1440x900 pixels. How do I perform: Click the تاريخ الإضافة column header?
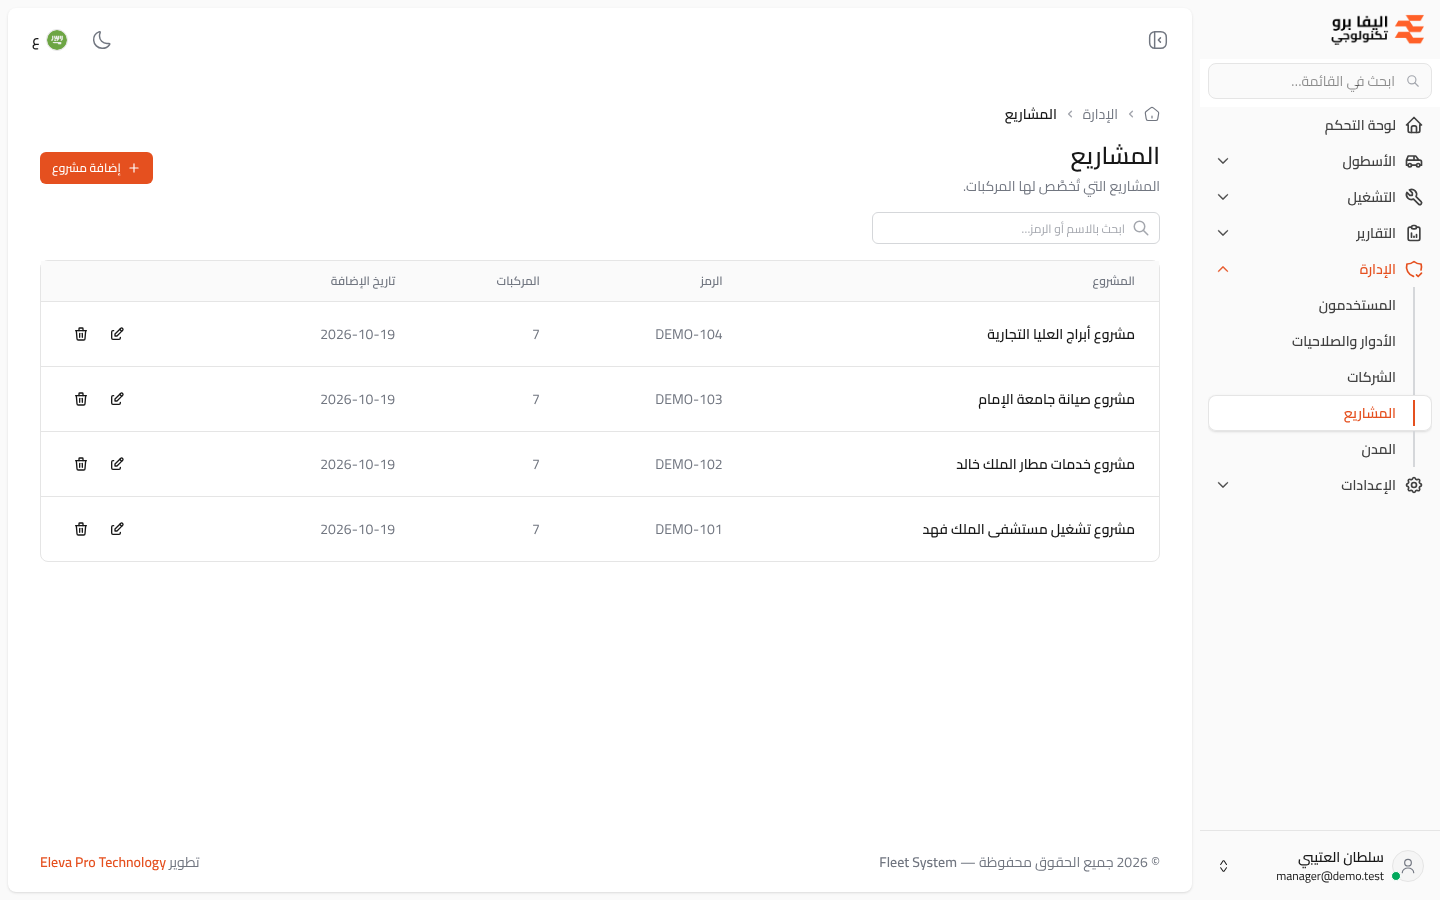[x=363, y=281]
